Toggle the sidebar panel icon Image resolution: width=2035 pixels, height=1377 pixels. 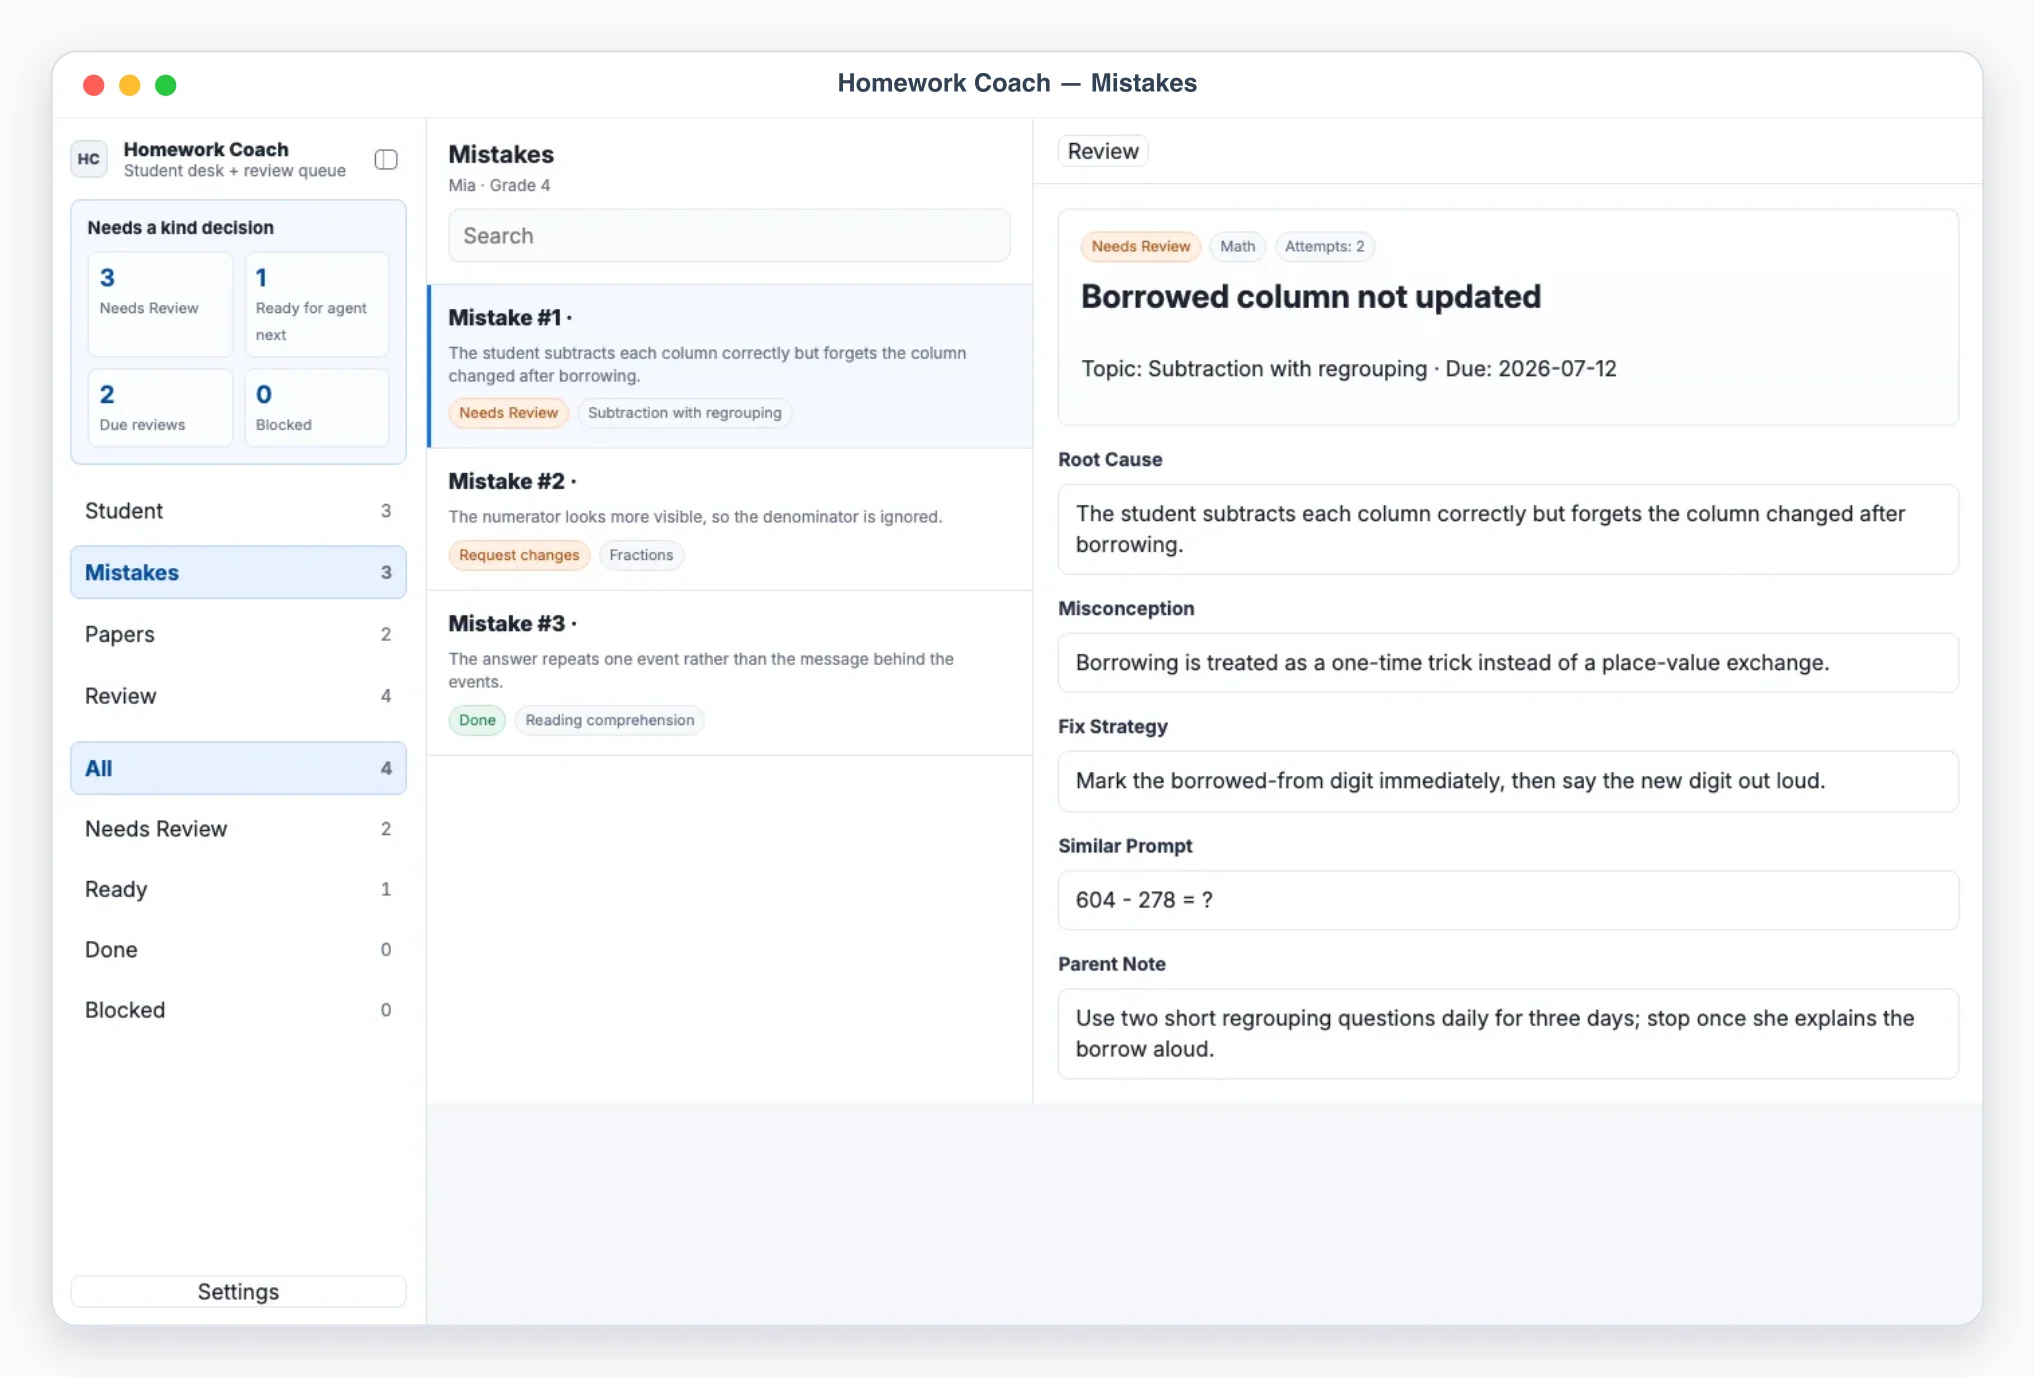[386, 160]
